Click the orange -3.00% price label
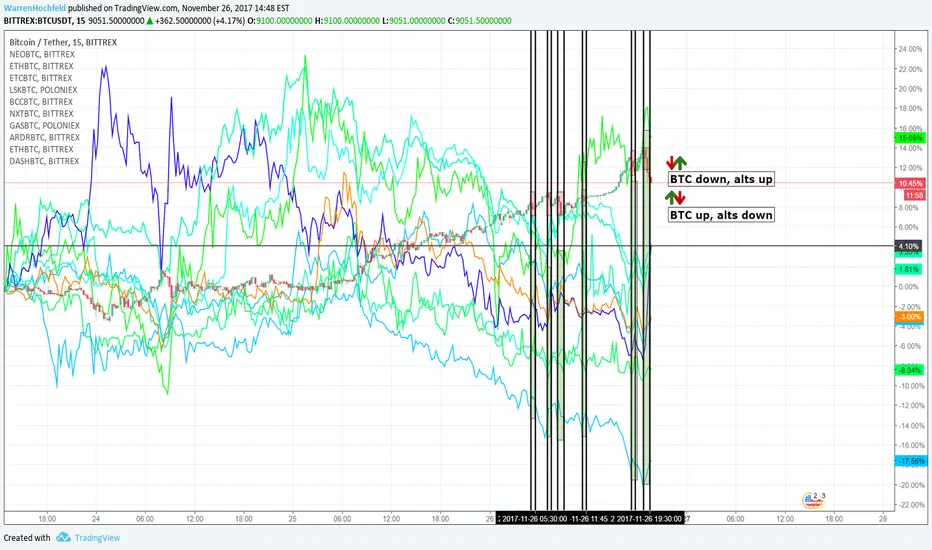Image resolution: width=932 pixels, height=550 pixels. pyautogui.click(x=910, y=317)
